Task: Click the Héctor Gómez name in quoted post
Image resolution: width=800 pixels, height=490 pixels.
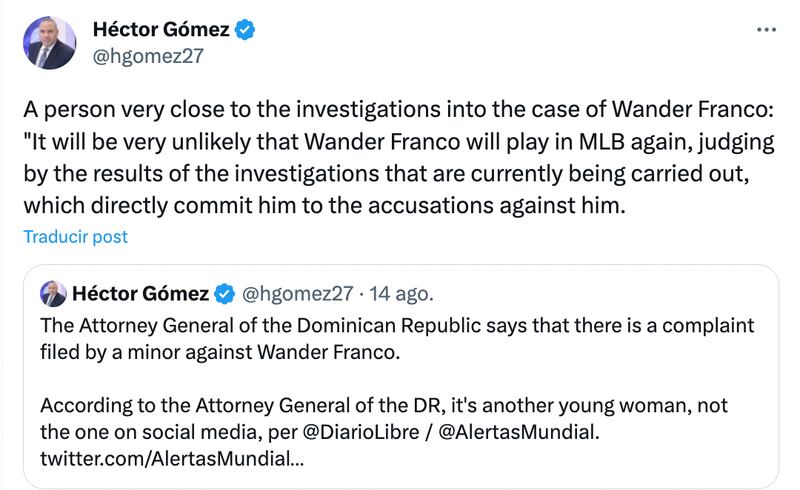Action: [x=140, y=294]
